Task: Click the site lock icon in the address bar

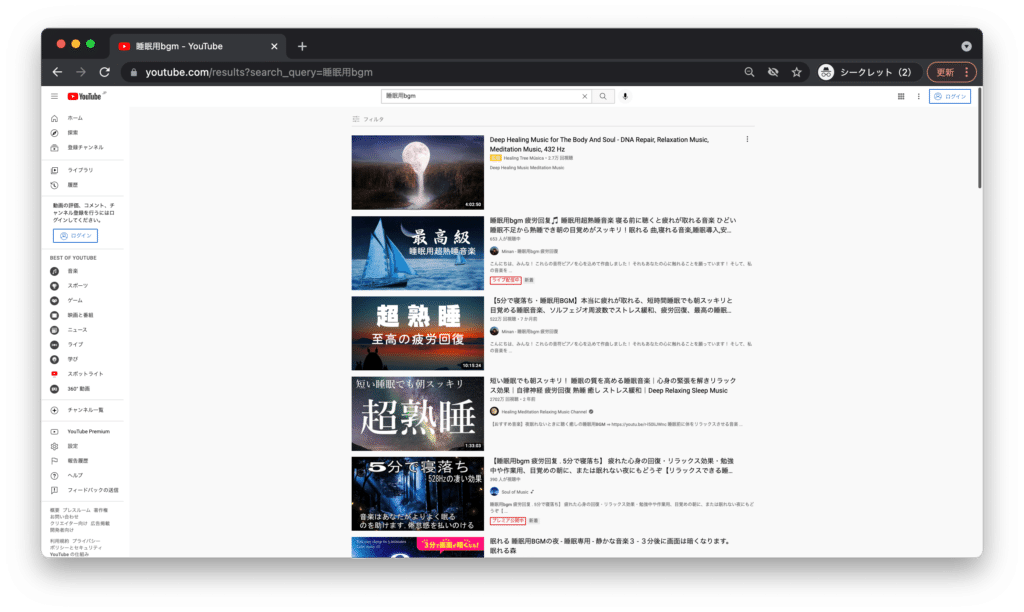Action: click(x=134, y=72)
